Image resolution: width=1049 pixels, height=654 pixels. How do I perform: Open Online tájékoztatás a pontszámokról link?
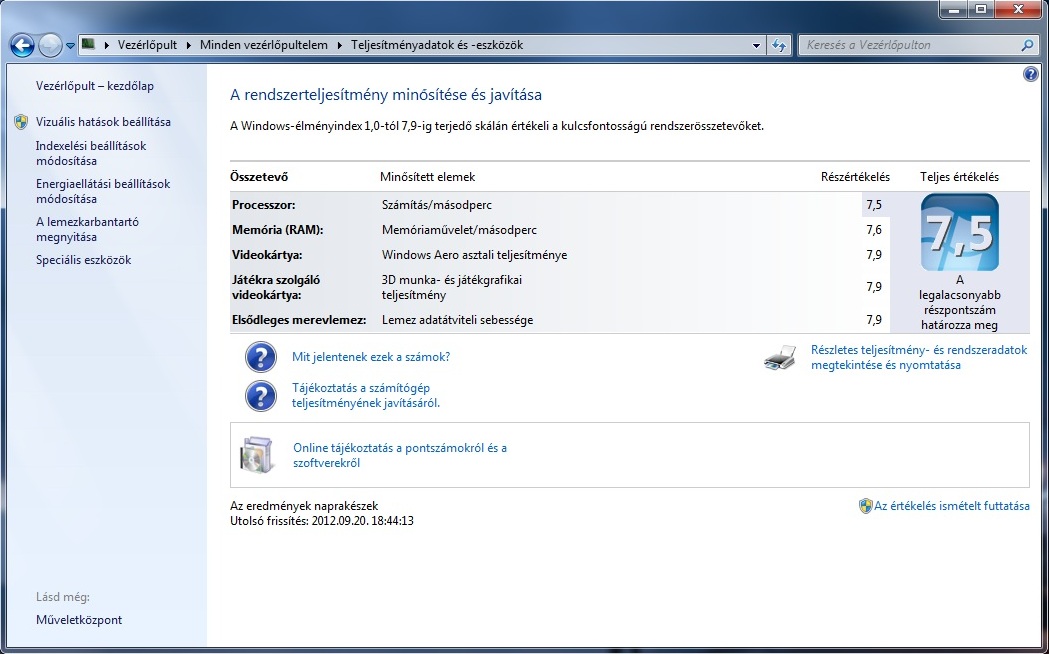click(x=400, y=455)
